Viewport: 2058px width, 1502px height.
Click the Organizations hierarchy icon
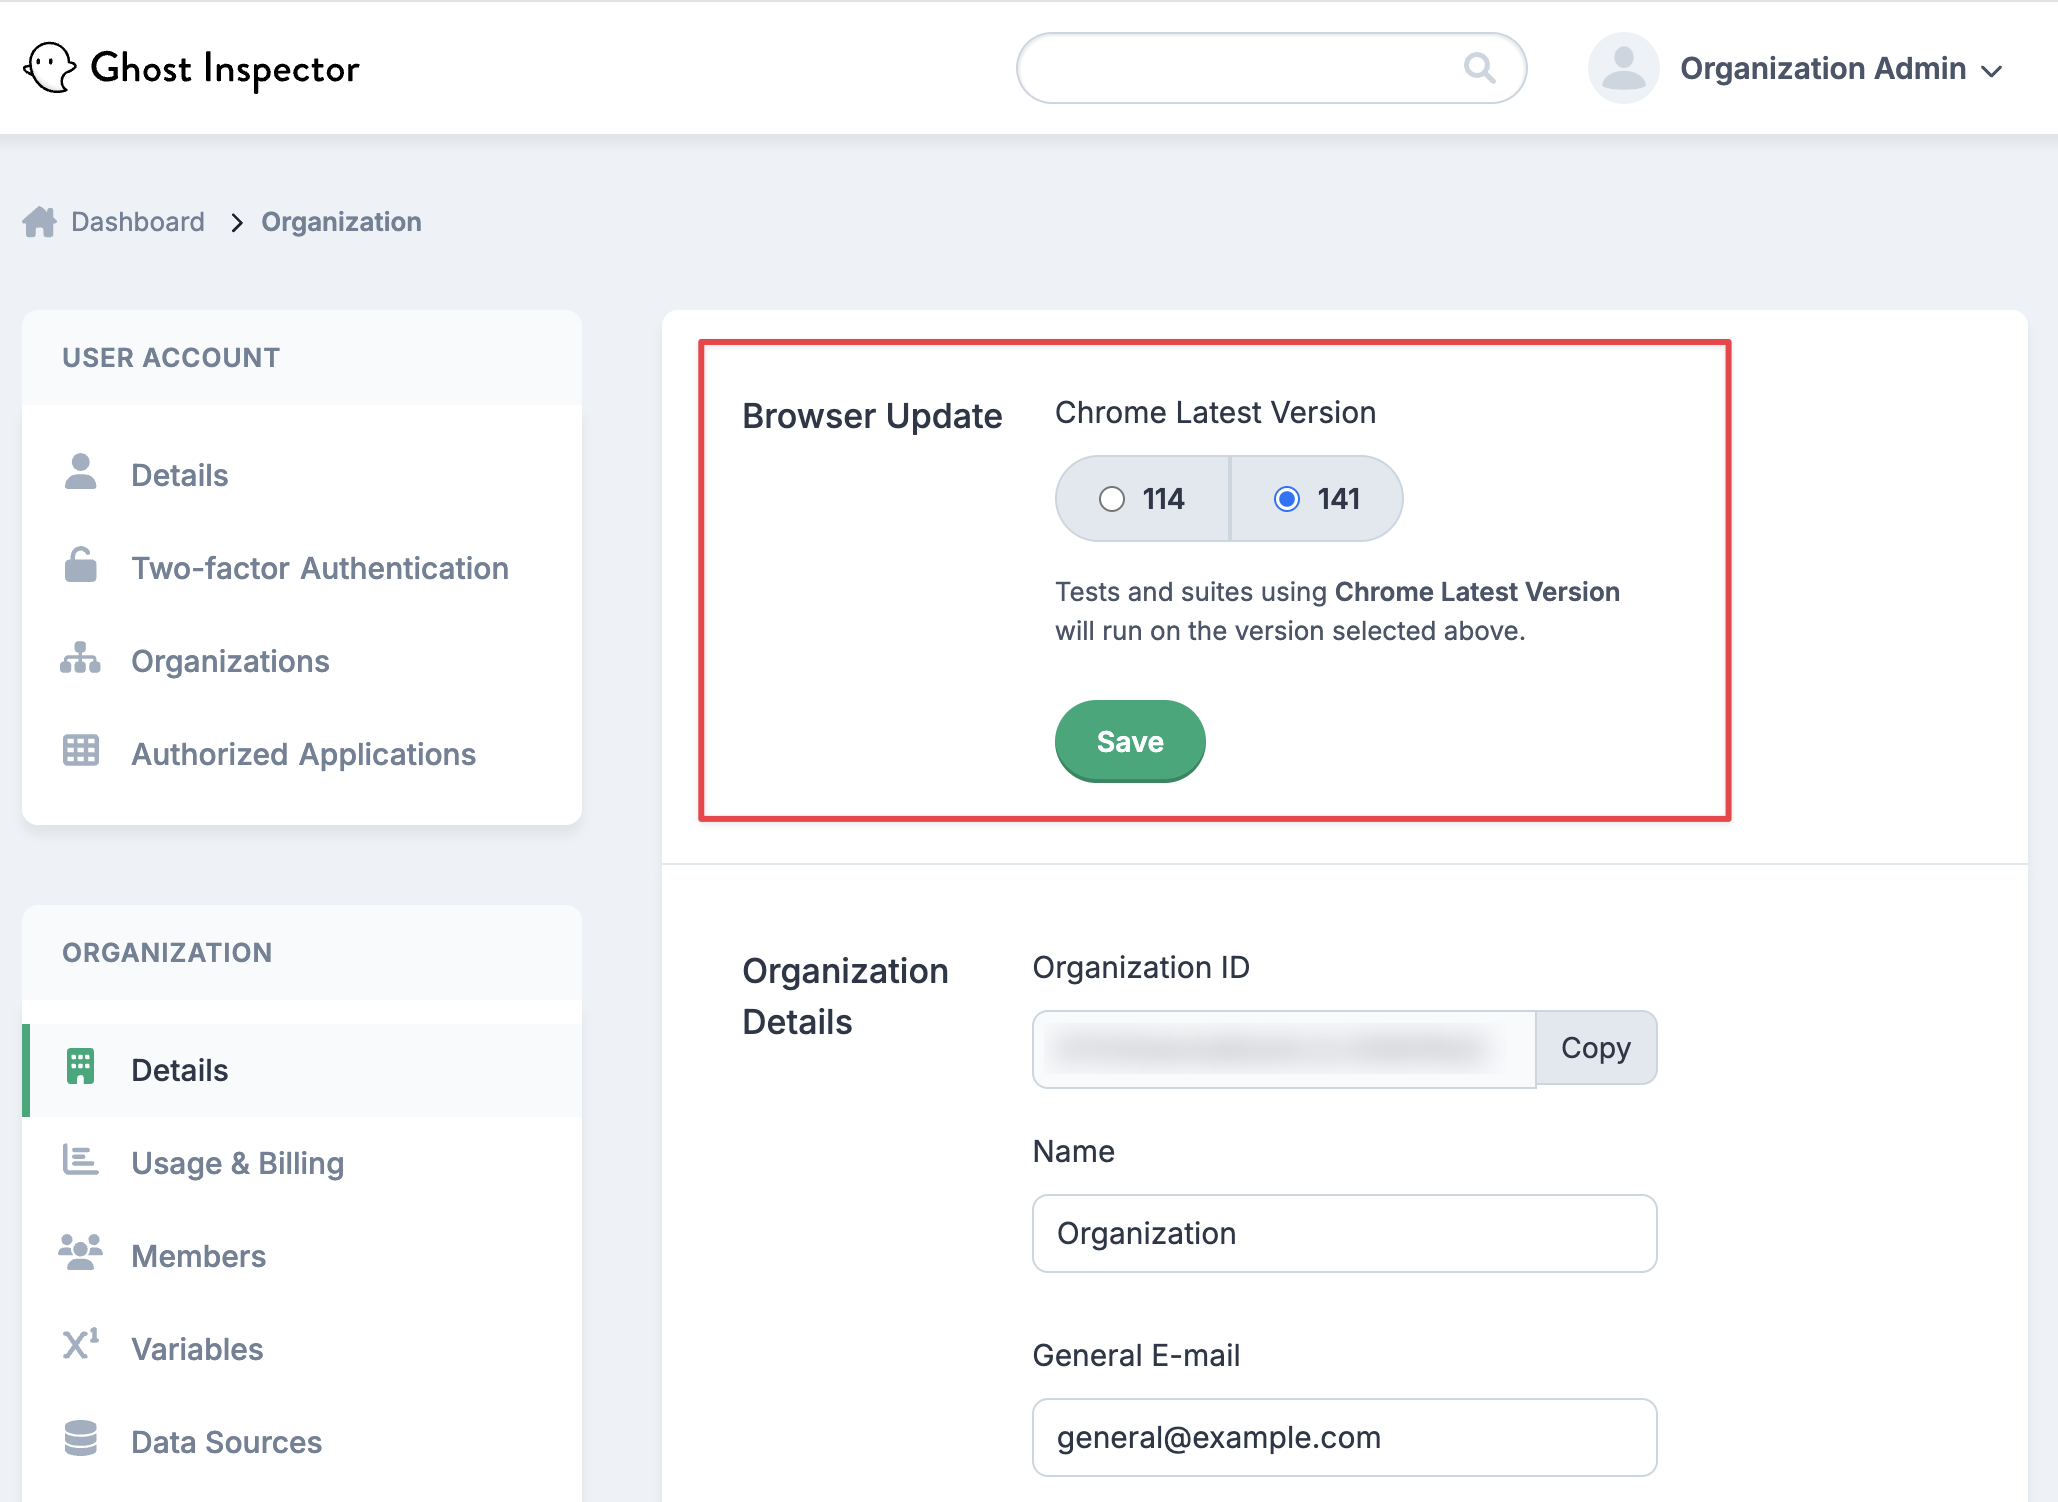pos(80,659)
